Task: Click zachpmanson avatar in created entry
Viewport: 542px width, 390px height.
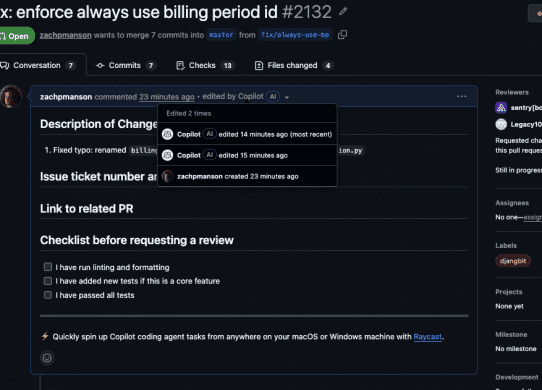Action: [168, 176]
